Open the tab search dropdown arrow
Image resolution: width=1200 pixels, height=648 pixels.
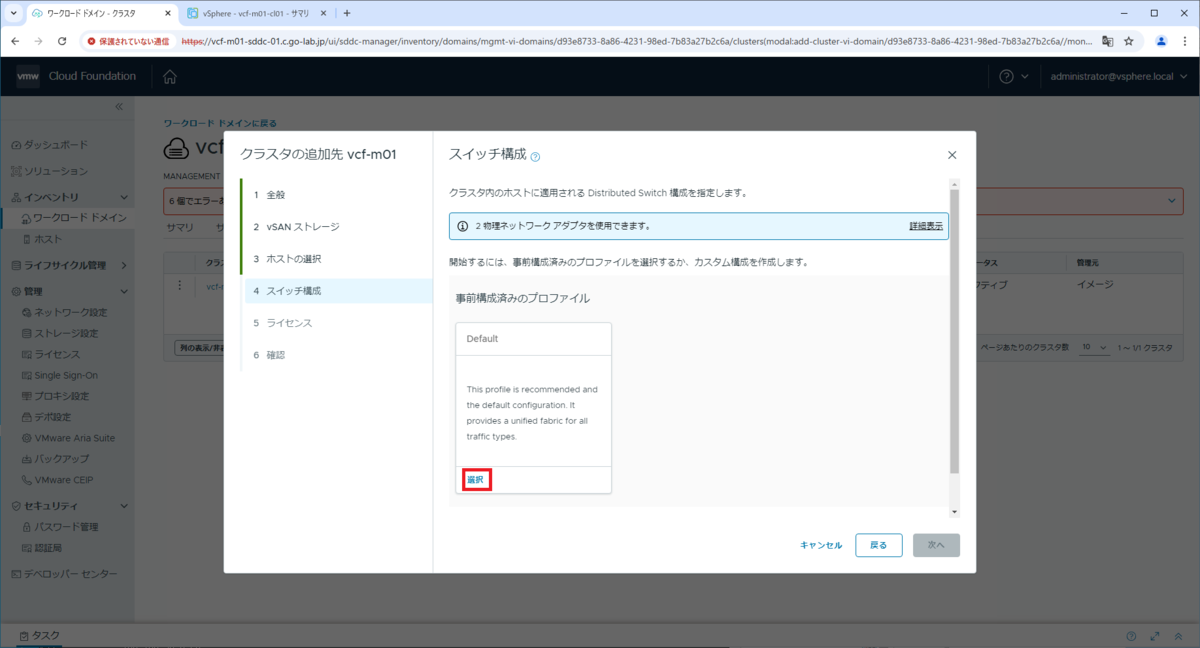(x=12, y=13)
